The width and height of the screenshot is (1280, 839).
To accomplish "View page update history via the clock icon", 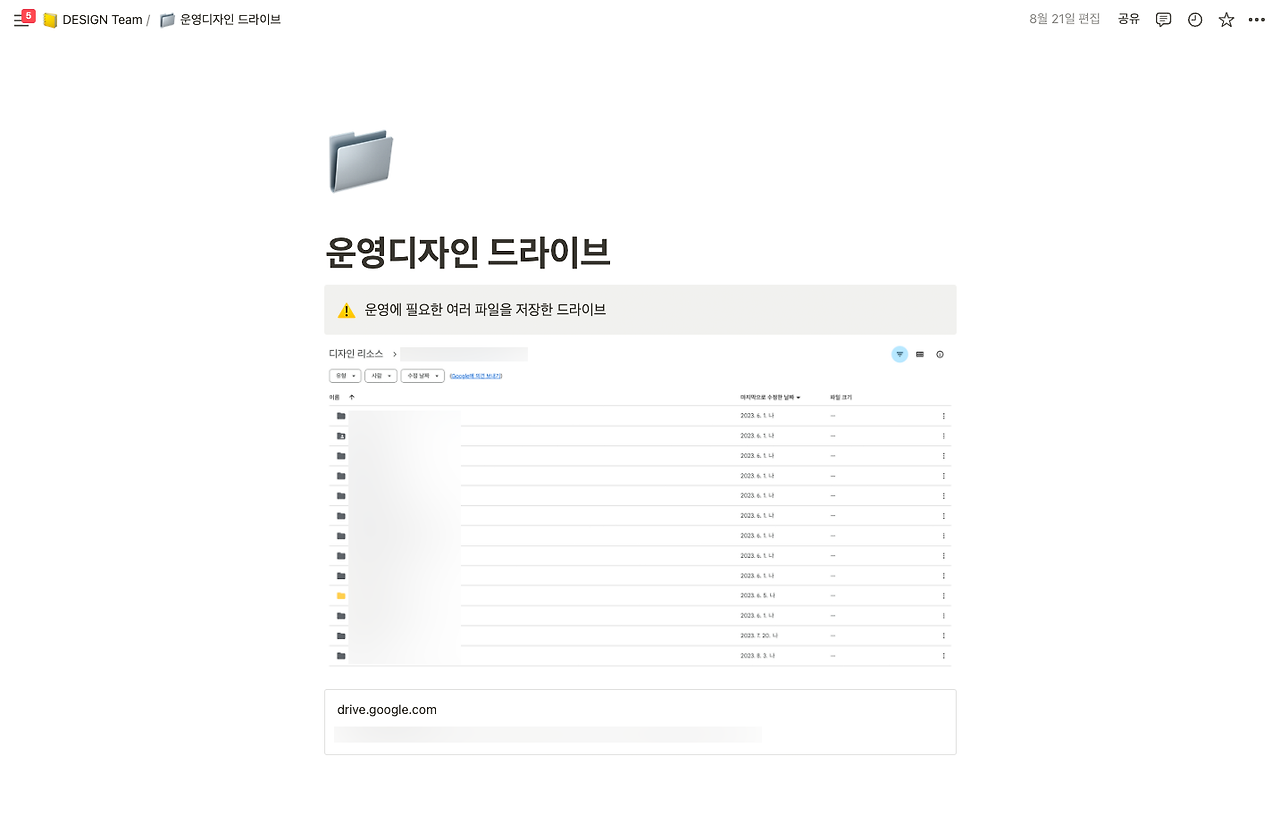I will click(x=1195, y=20).
